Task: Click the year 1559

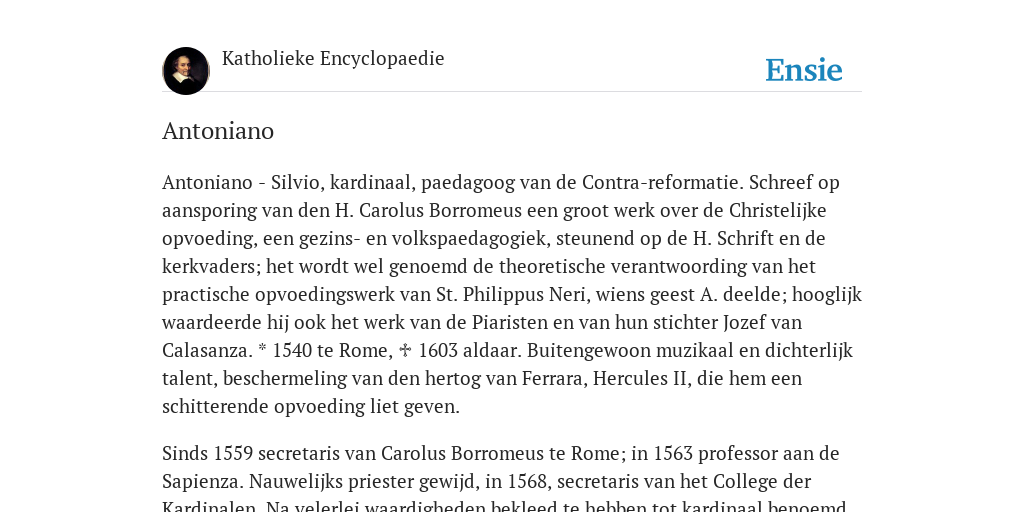Action: click(233, 454)
